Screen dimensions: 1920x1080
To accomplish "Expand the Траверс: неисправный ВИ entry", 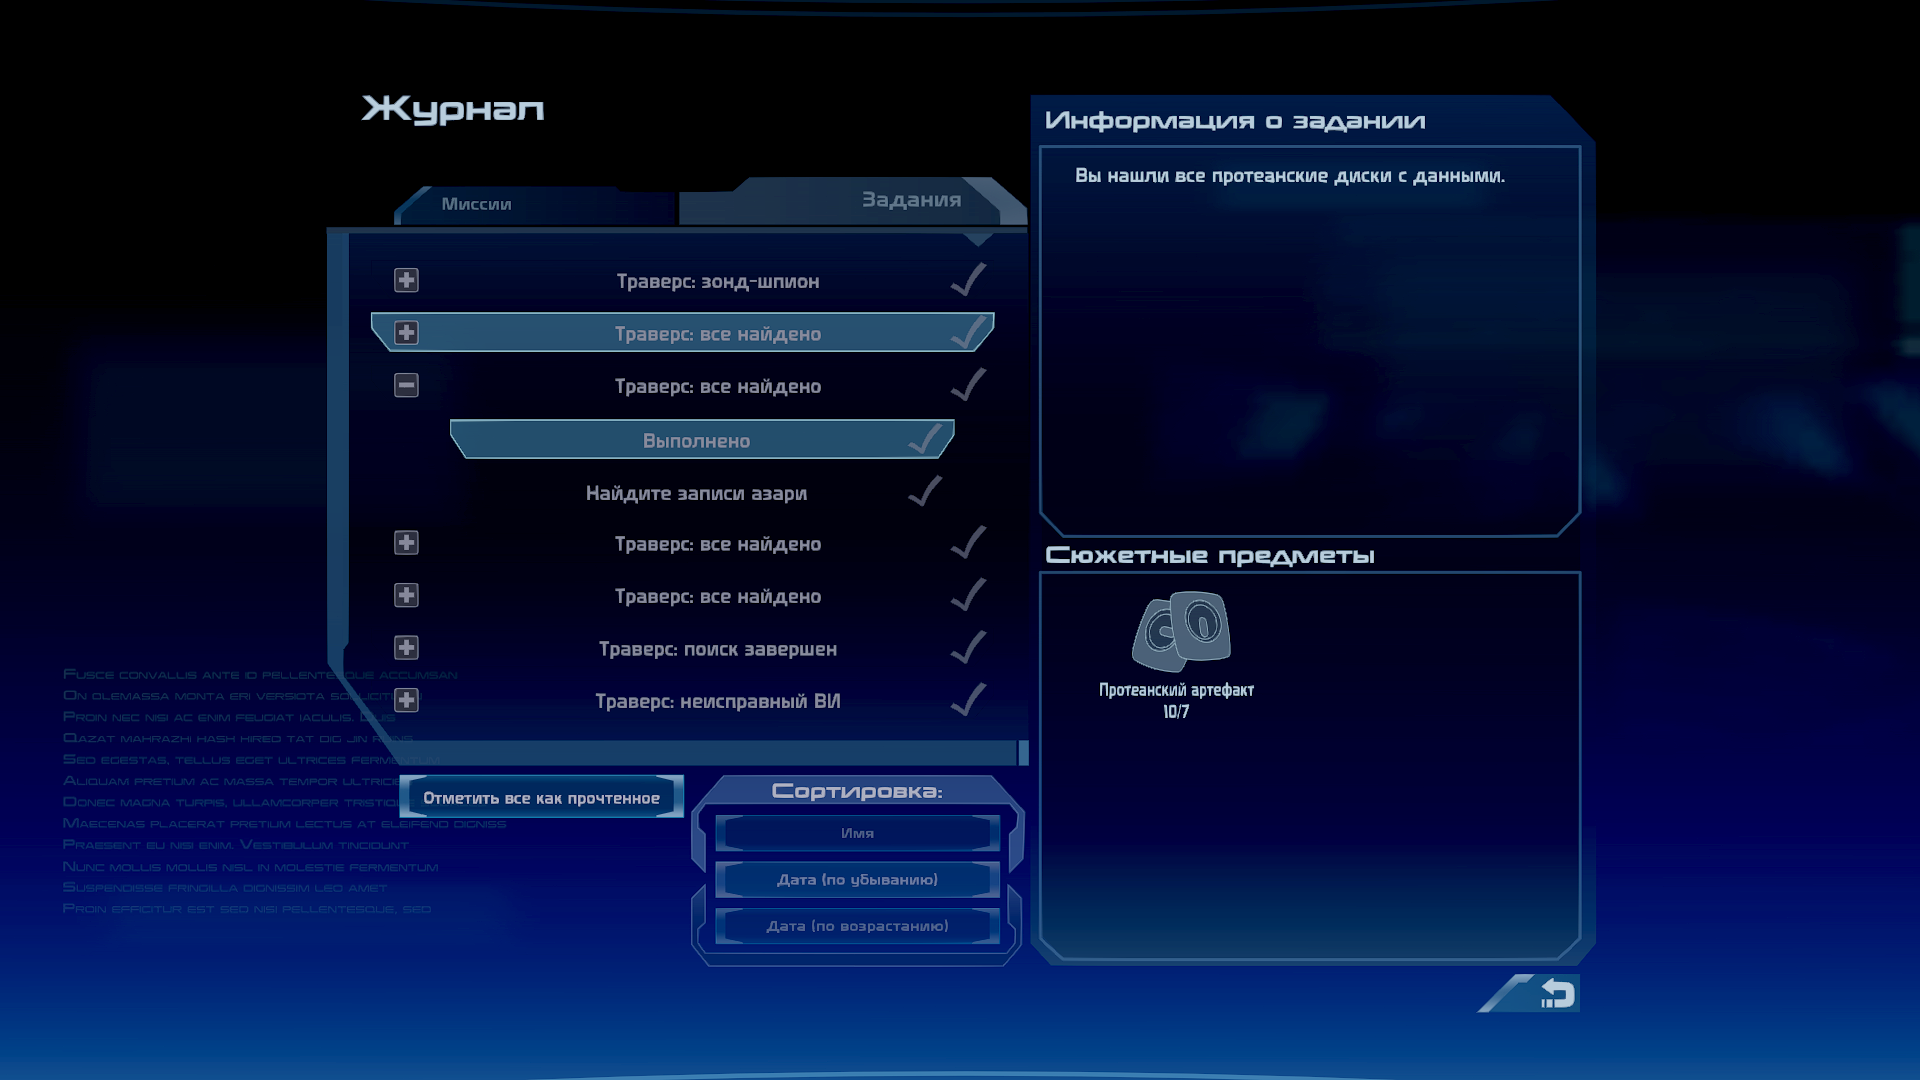I will 406,700.
